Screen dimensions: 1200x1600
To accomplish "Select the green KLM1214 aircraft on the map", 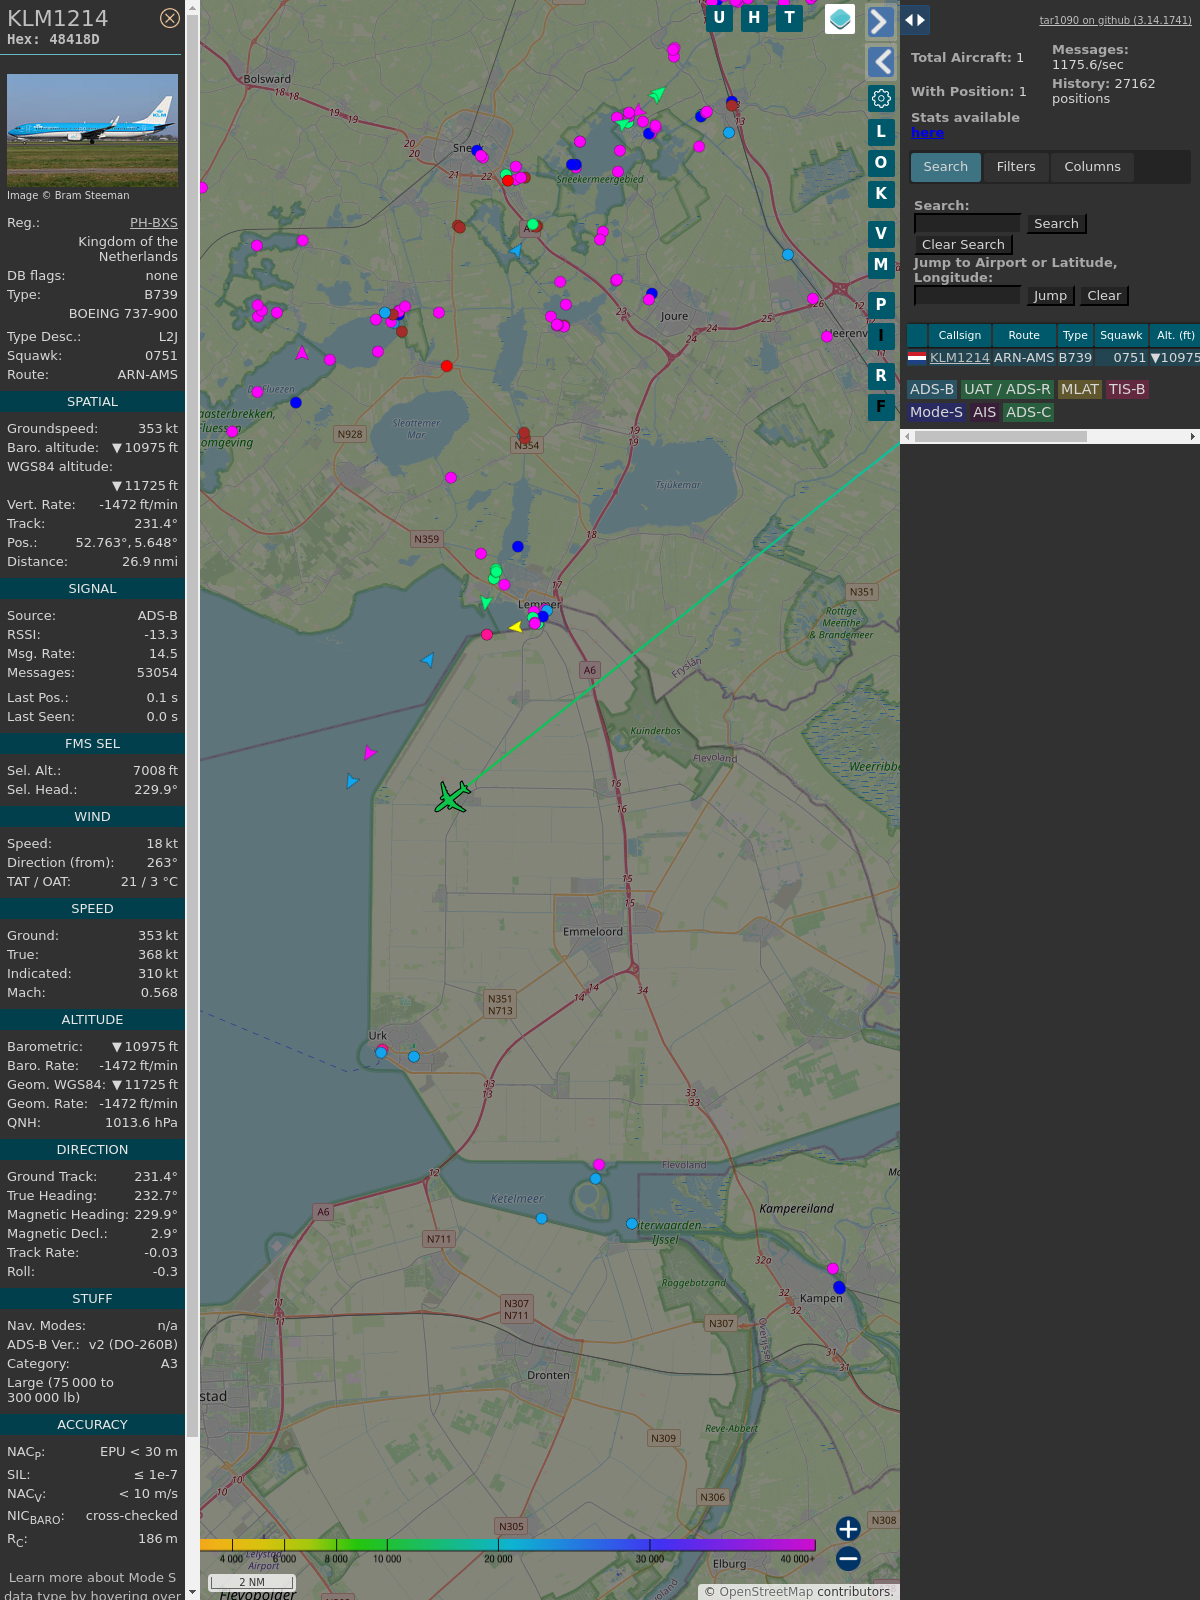I will click(452, 797).
